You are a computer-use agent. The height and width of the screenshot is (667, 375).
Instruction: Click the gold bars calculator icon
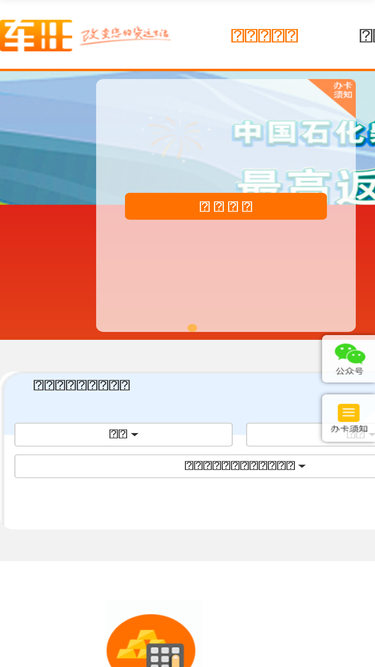tap(151, 641)
